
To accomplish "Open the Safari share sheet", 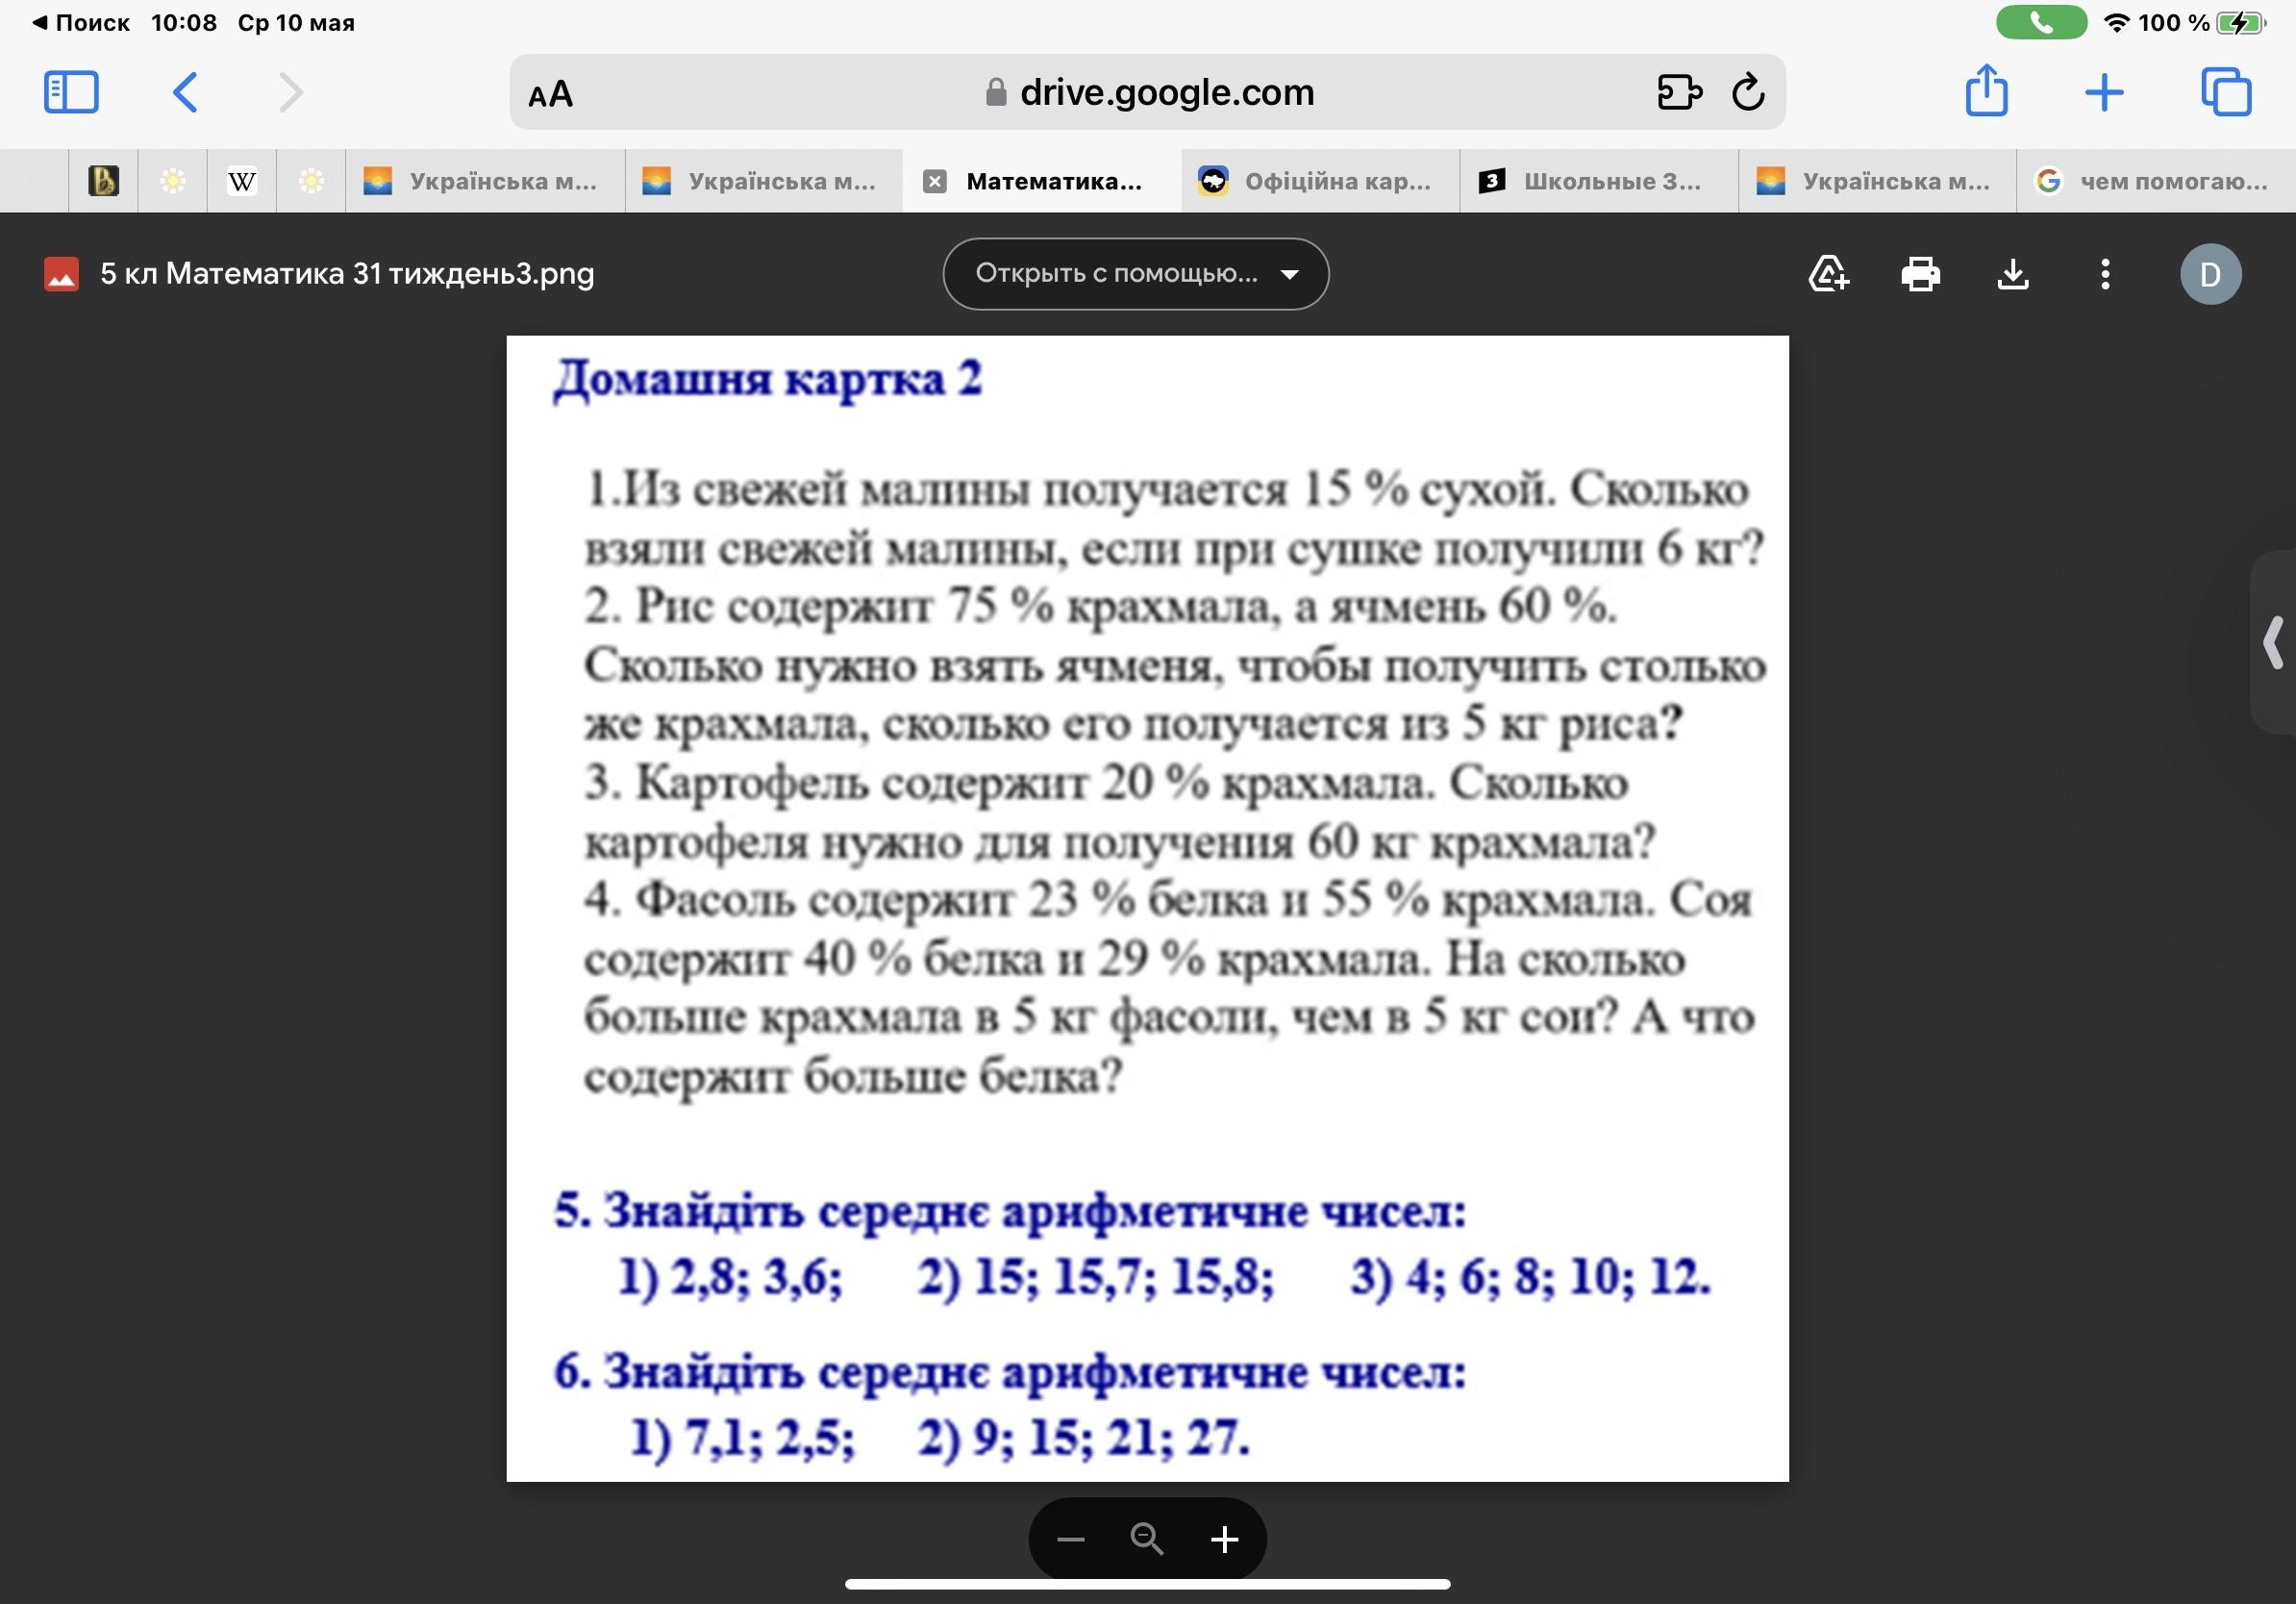I will coord(1986,91).
